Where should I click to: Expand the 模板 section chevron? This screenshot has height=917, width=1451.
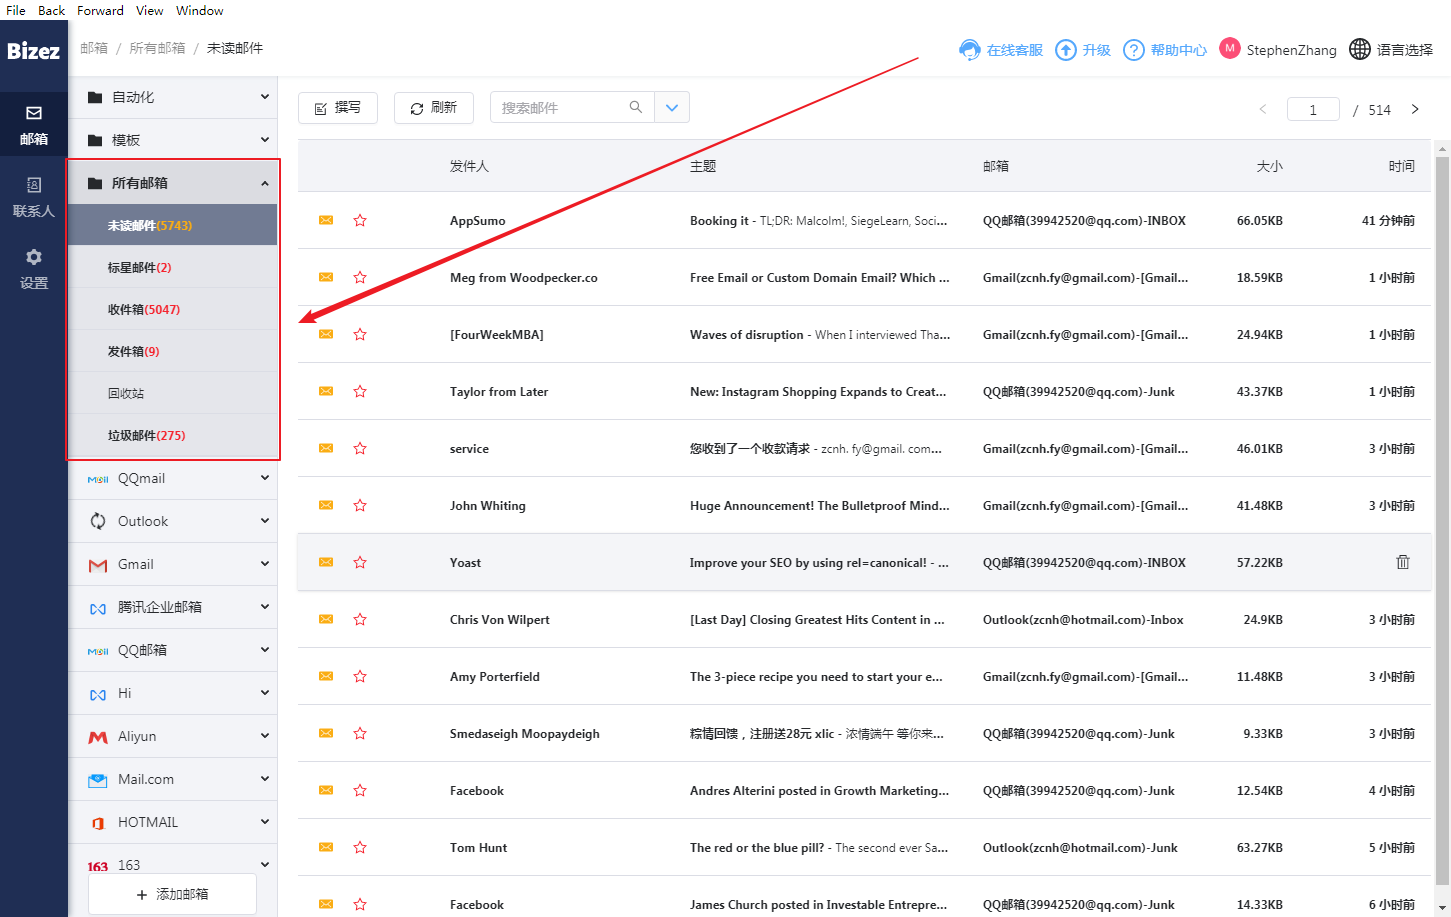tap(265, 139)
